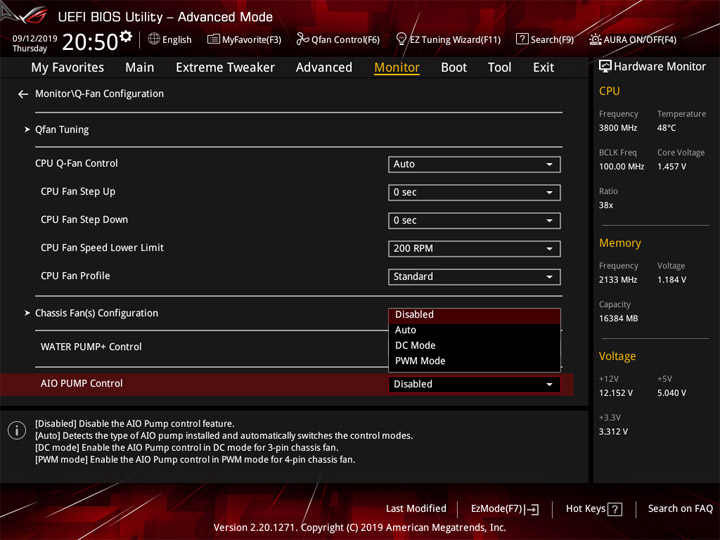
Task: Change language from English
Action: point(177,40)
